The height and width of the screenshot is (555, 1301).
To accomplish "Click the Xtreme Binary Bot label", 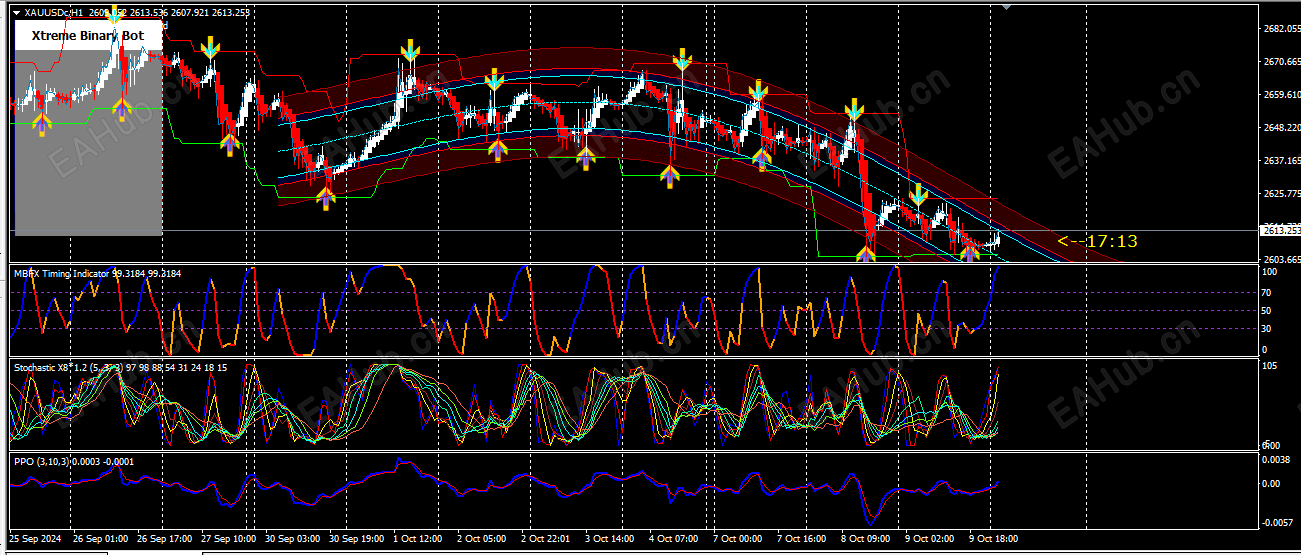I will pos(88,36).
